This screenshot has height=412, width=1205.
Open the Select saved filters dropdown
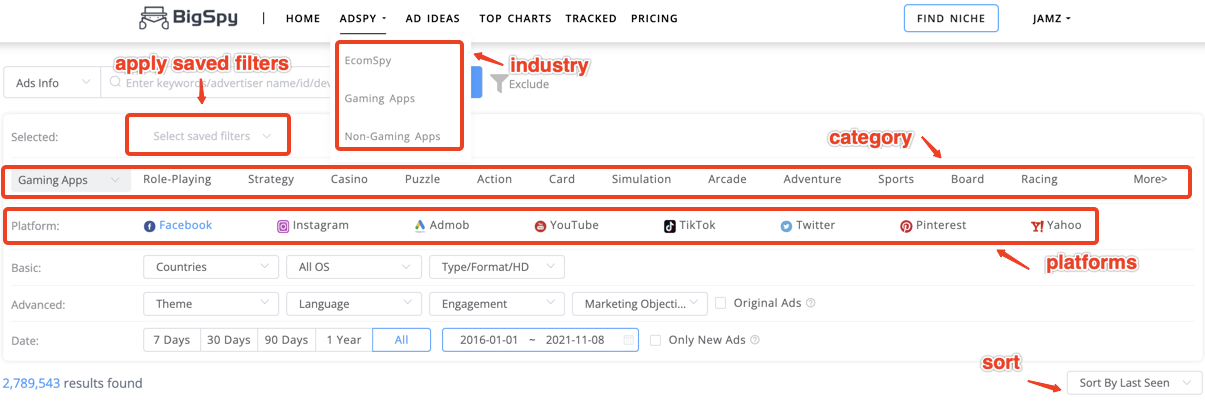(x=210, y=136)
